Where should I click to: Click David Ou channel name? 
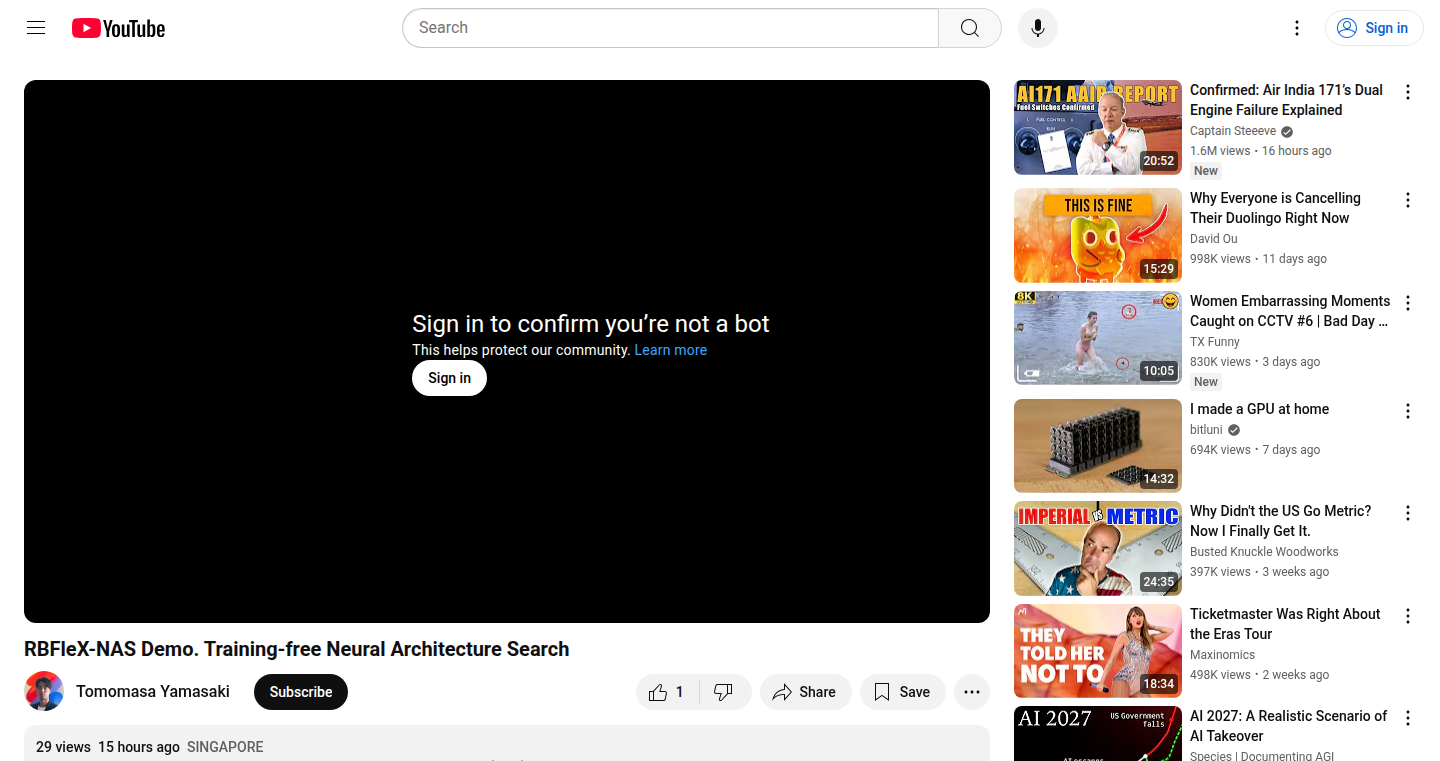pos(1214,239)
